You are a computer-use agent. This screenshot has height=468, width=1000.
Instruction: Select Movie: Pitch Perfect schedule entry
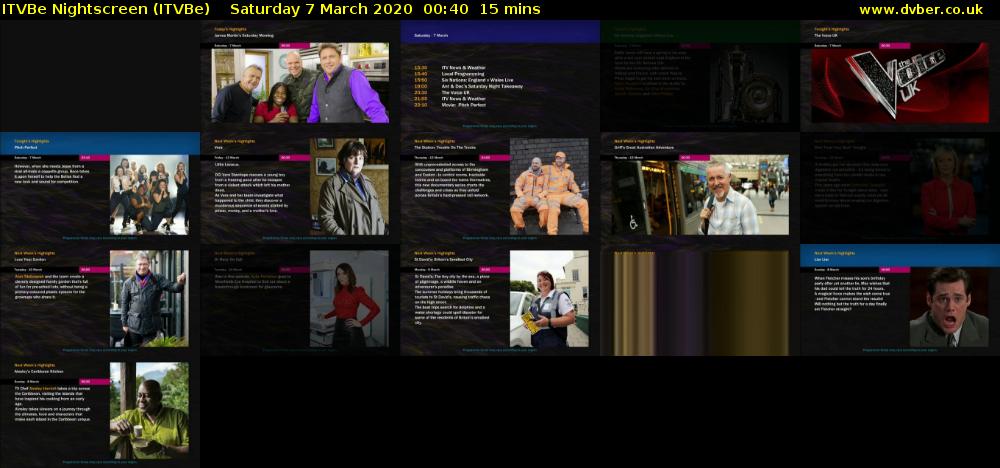coord(450,105)
